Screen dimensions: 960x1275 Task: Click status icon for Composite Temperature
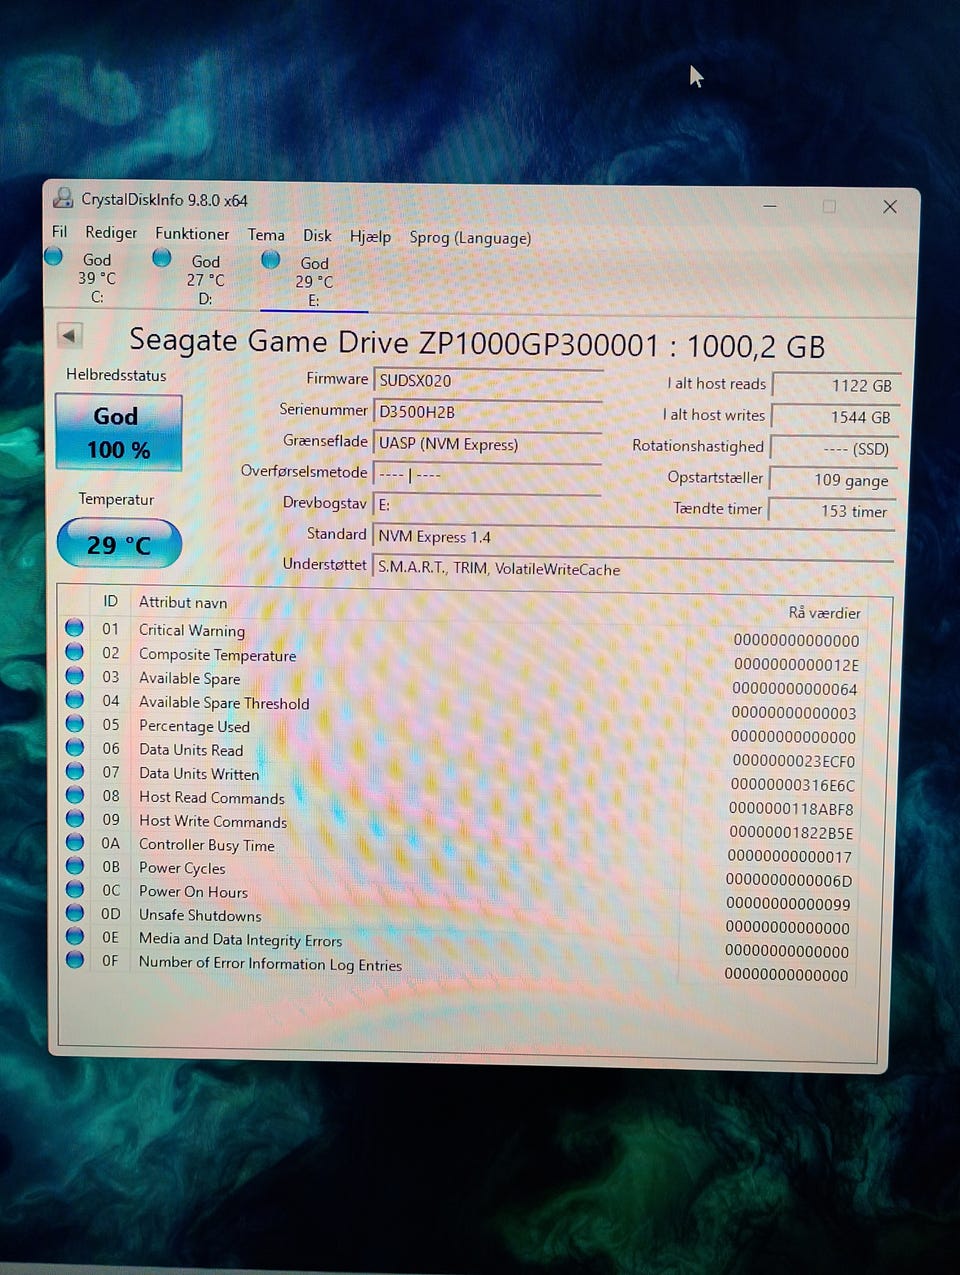74,652
